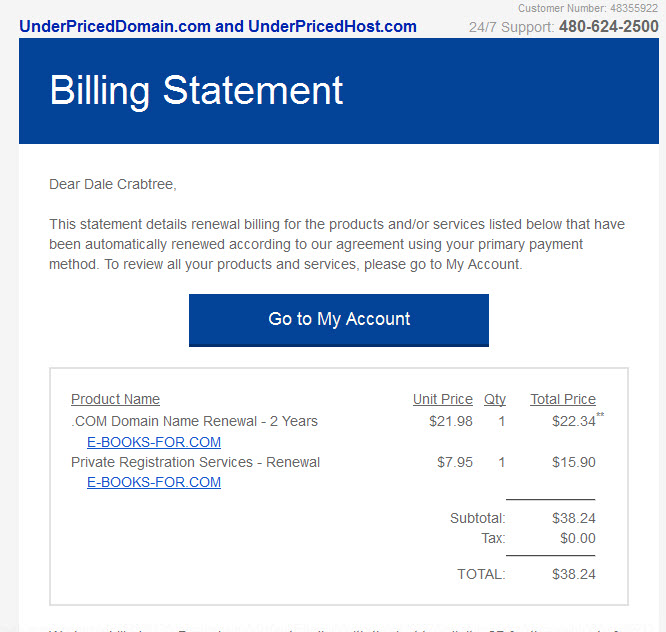Click the Subtotal label

coord(478,518)
